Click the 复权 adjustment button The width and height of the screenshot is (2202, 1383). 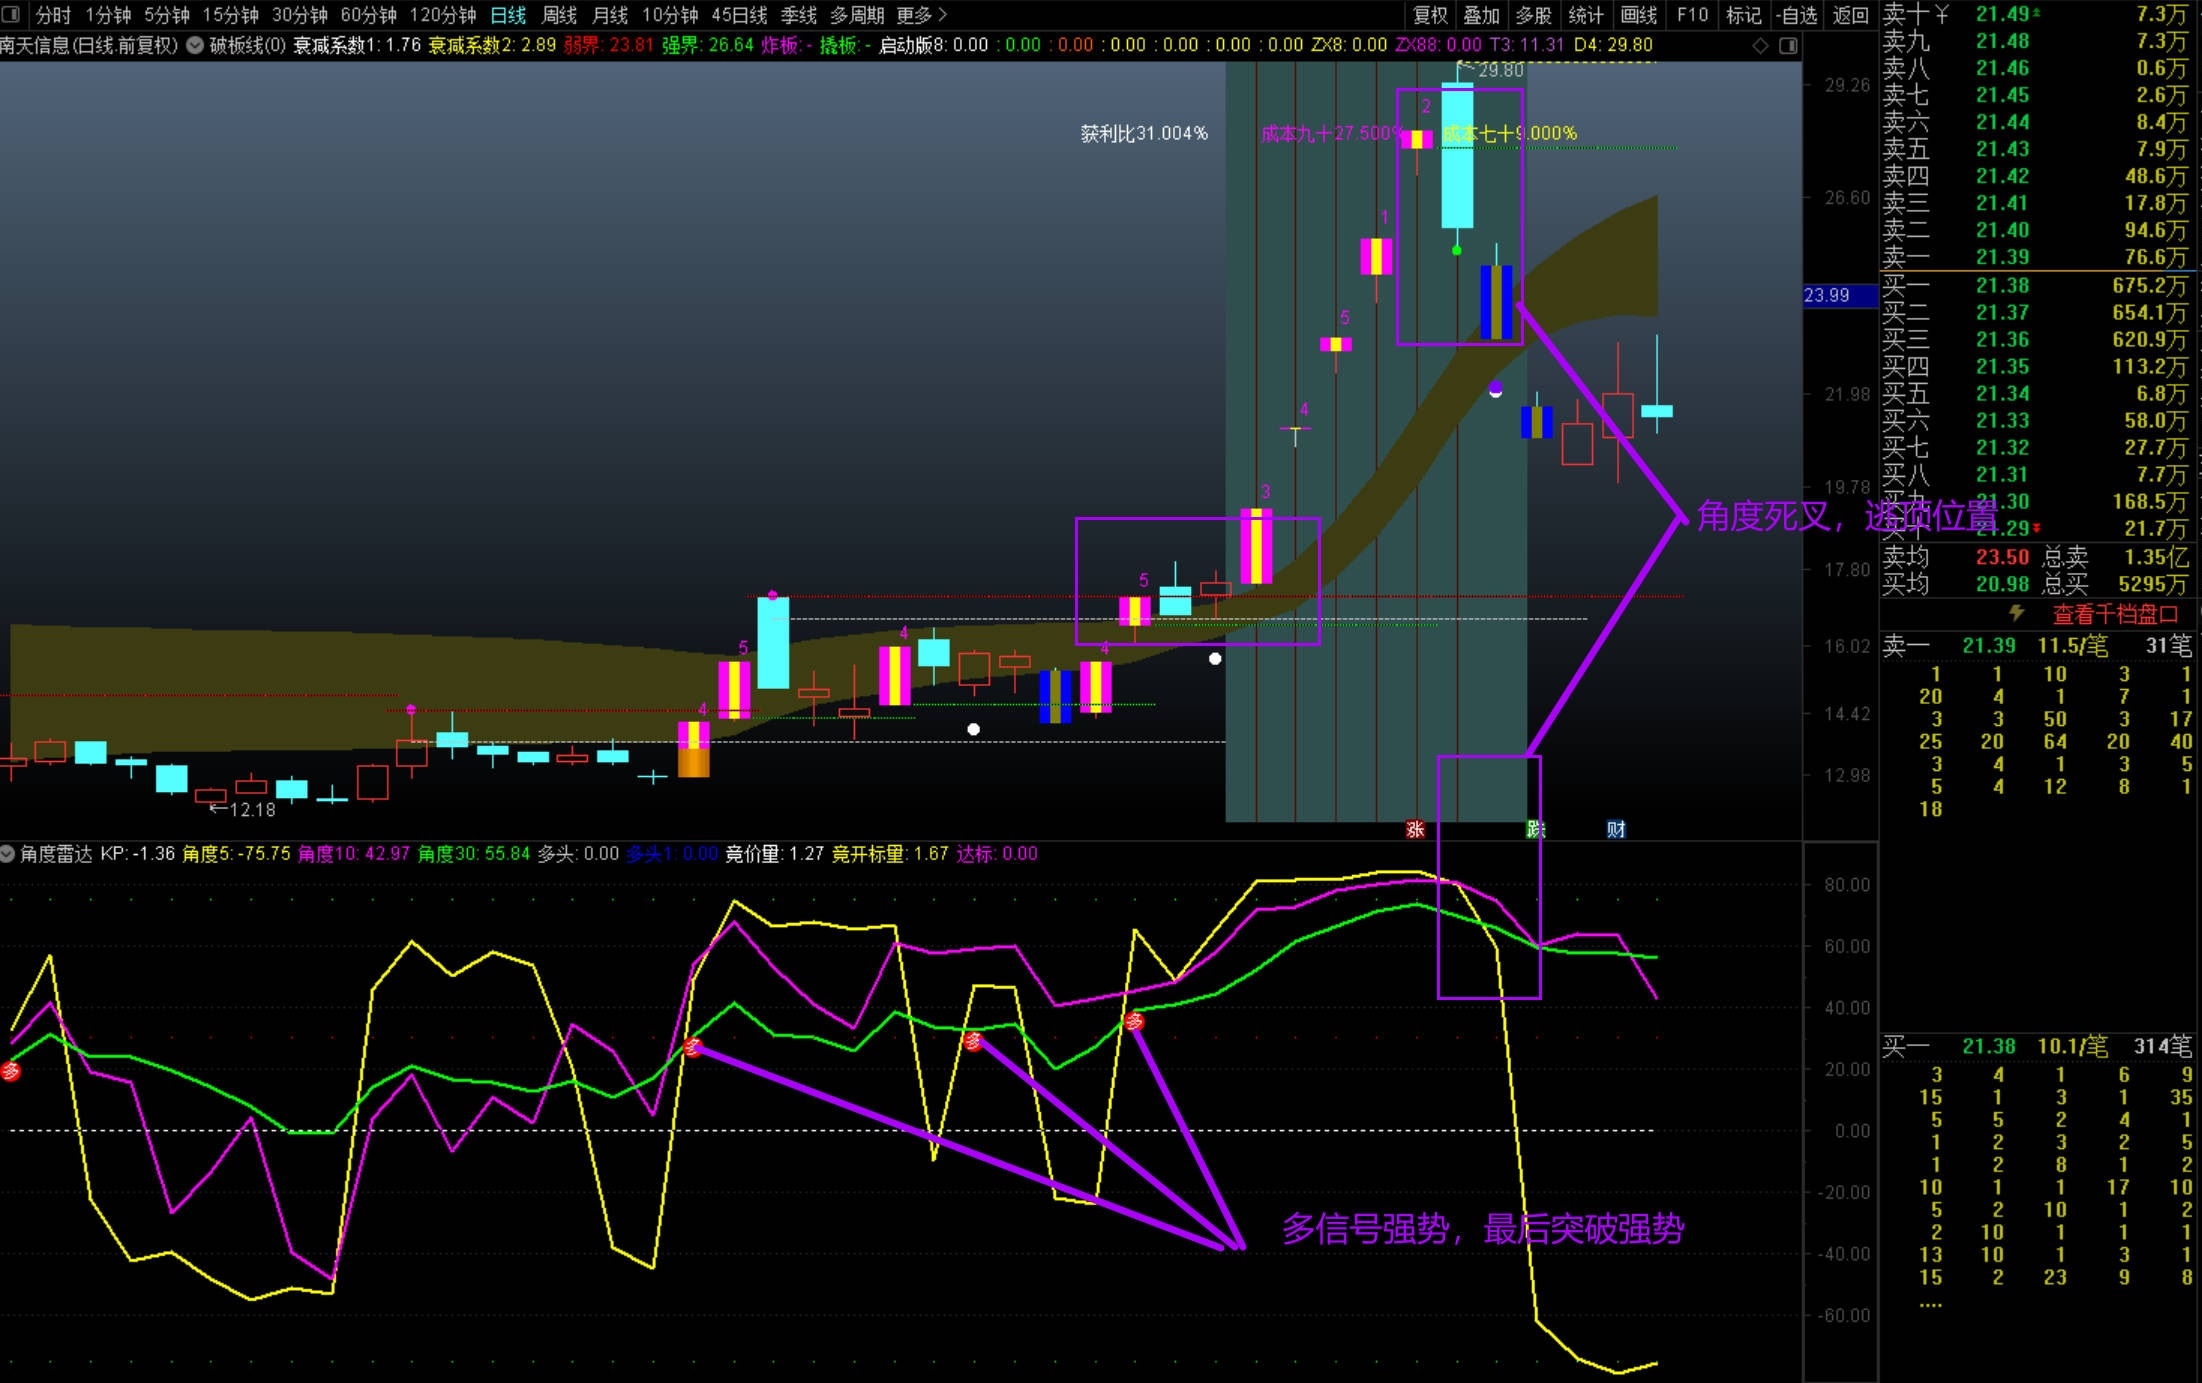click(1430, 15)
